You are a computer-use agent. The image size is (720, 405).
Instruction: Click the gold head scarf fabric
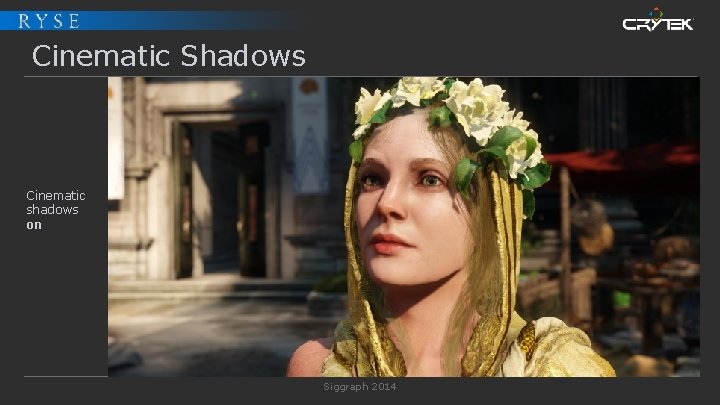(x=498, y=276)
